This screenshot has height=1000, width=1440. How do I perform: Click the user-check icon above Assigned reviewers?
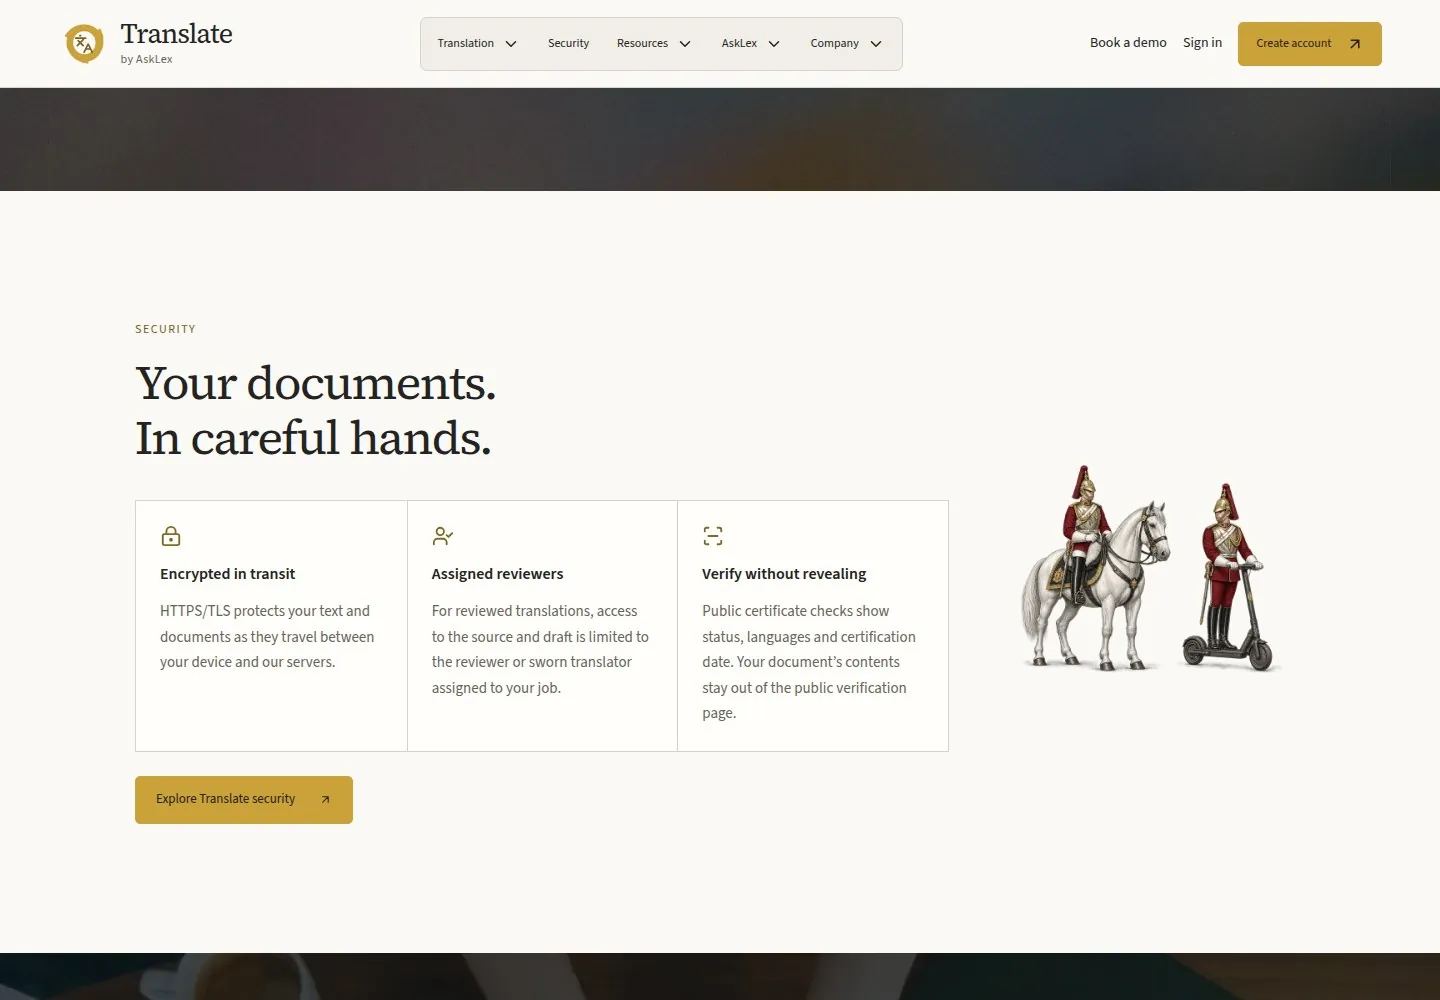tap(442, 536)
